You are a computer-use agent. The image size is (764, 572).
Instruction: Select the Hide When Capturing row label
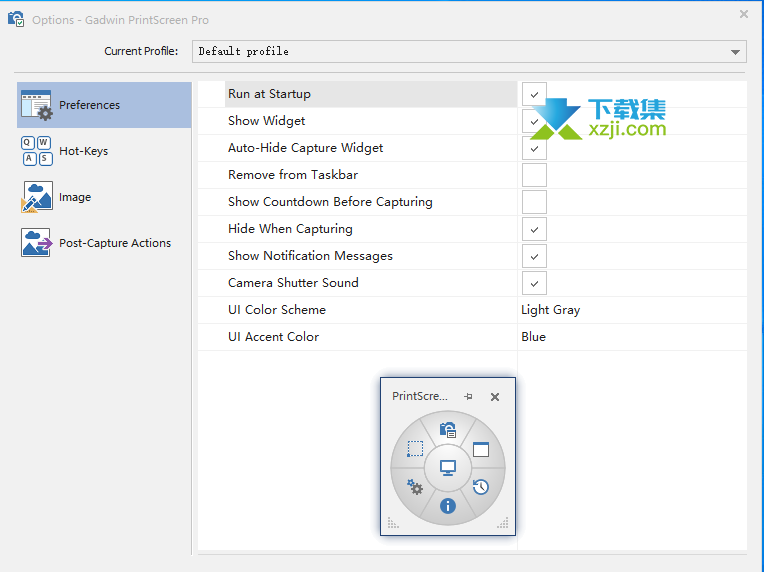click(290, 229)
